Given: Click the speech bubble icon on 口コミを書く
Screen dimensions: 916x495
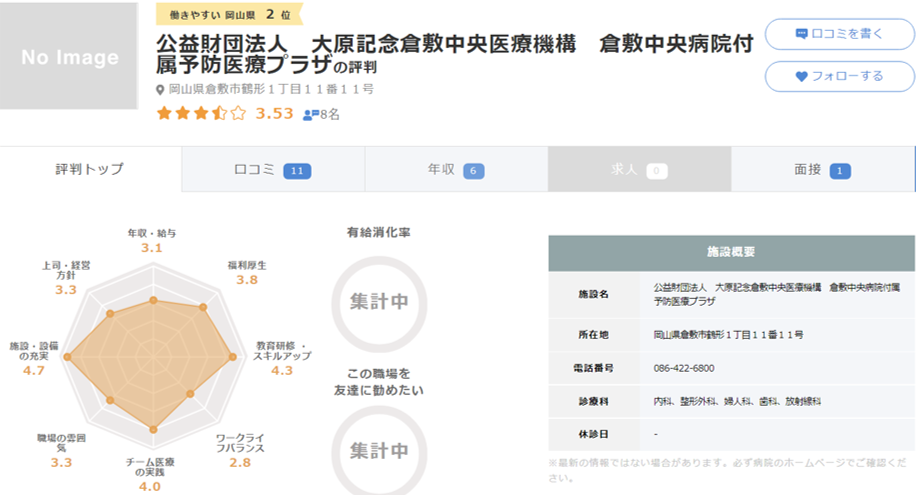Looking at the screenshot, I should tap(802, 34).
